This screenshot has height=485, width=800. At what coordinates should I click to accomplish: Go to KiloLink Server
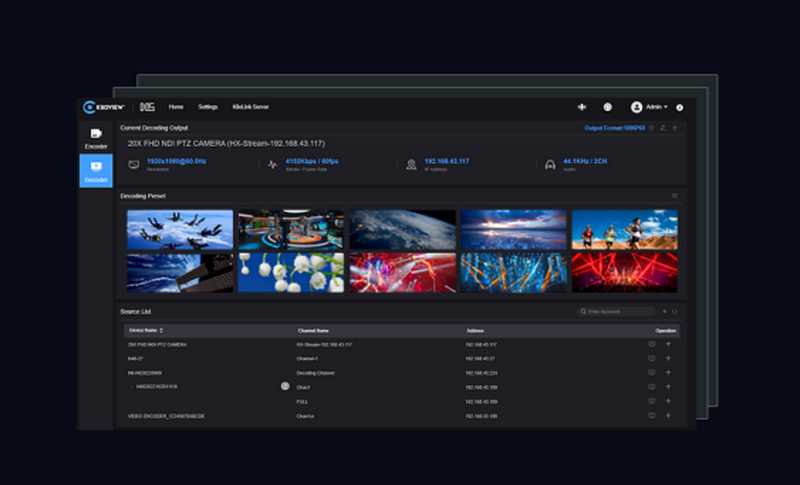[x=250, y=107]
